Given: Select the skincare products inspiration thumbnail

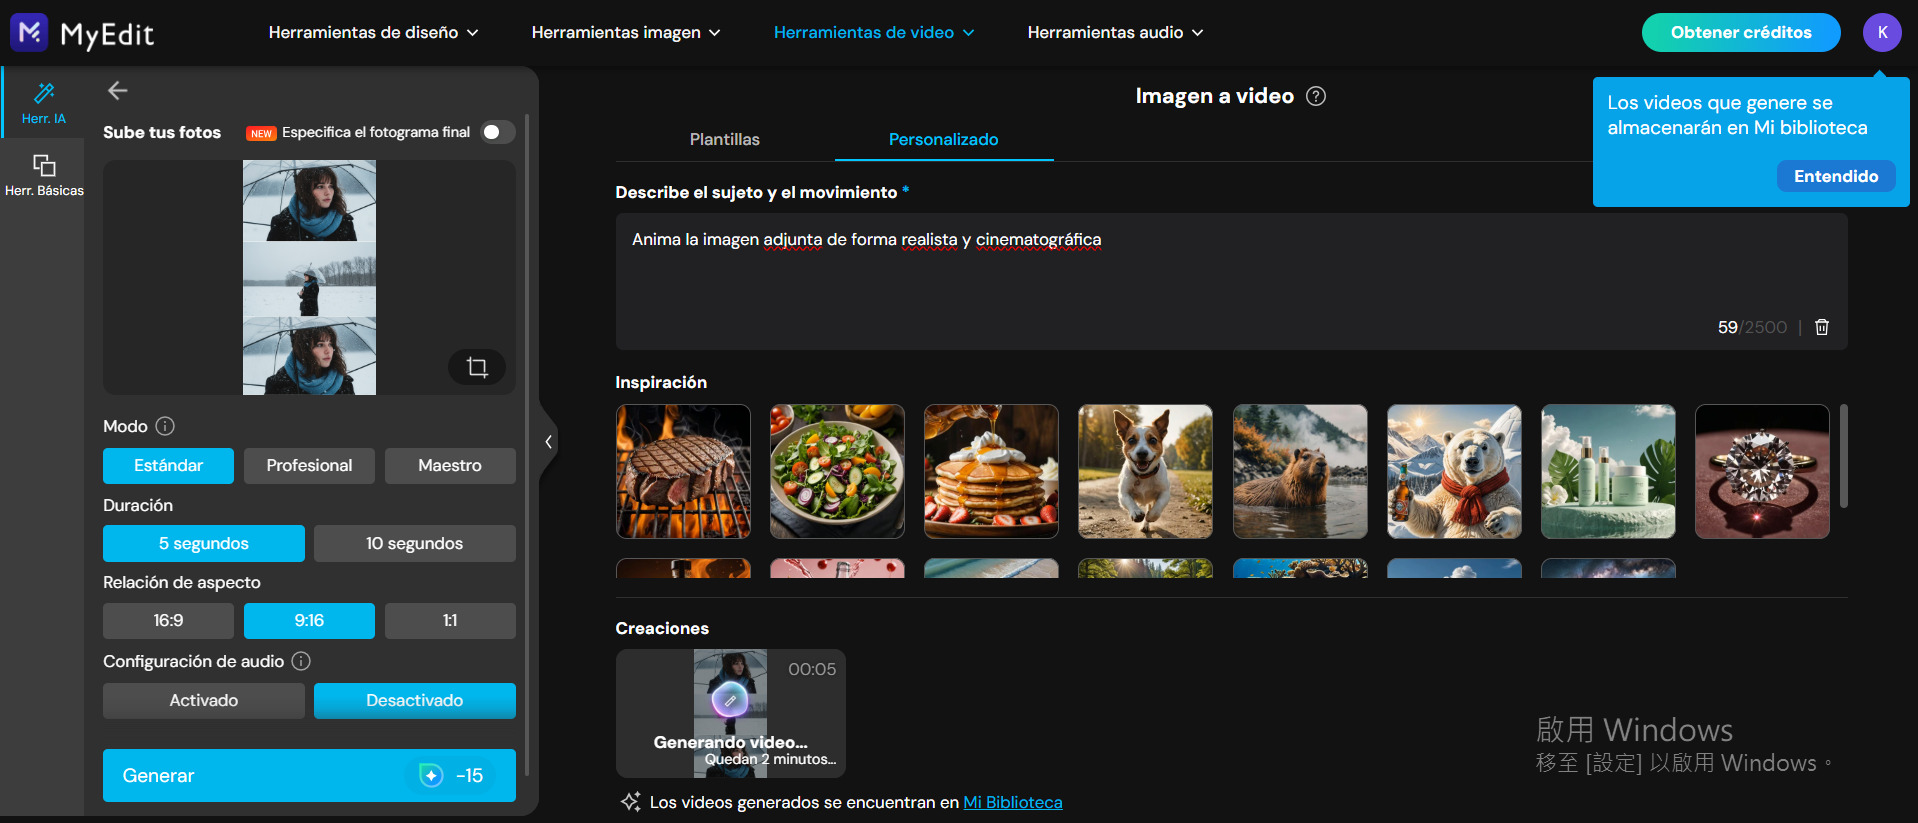Looking at the screenshot, I should click(1608, 472).
